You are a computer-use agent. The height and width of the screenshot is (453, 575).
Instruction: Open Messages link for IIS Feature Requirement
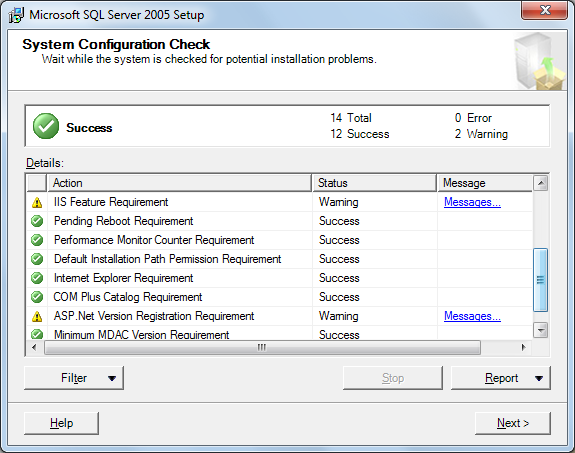tap(472, 202)
